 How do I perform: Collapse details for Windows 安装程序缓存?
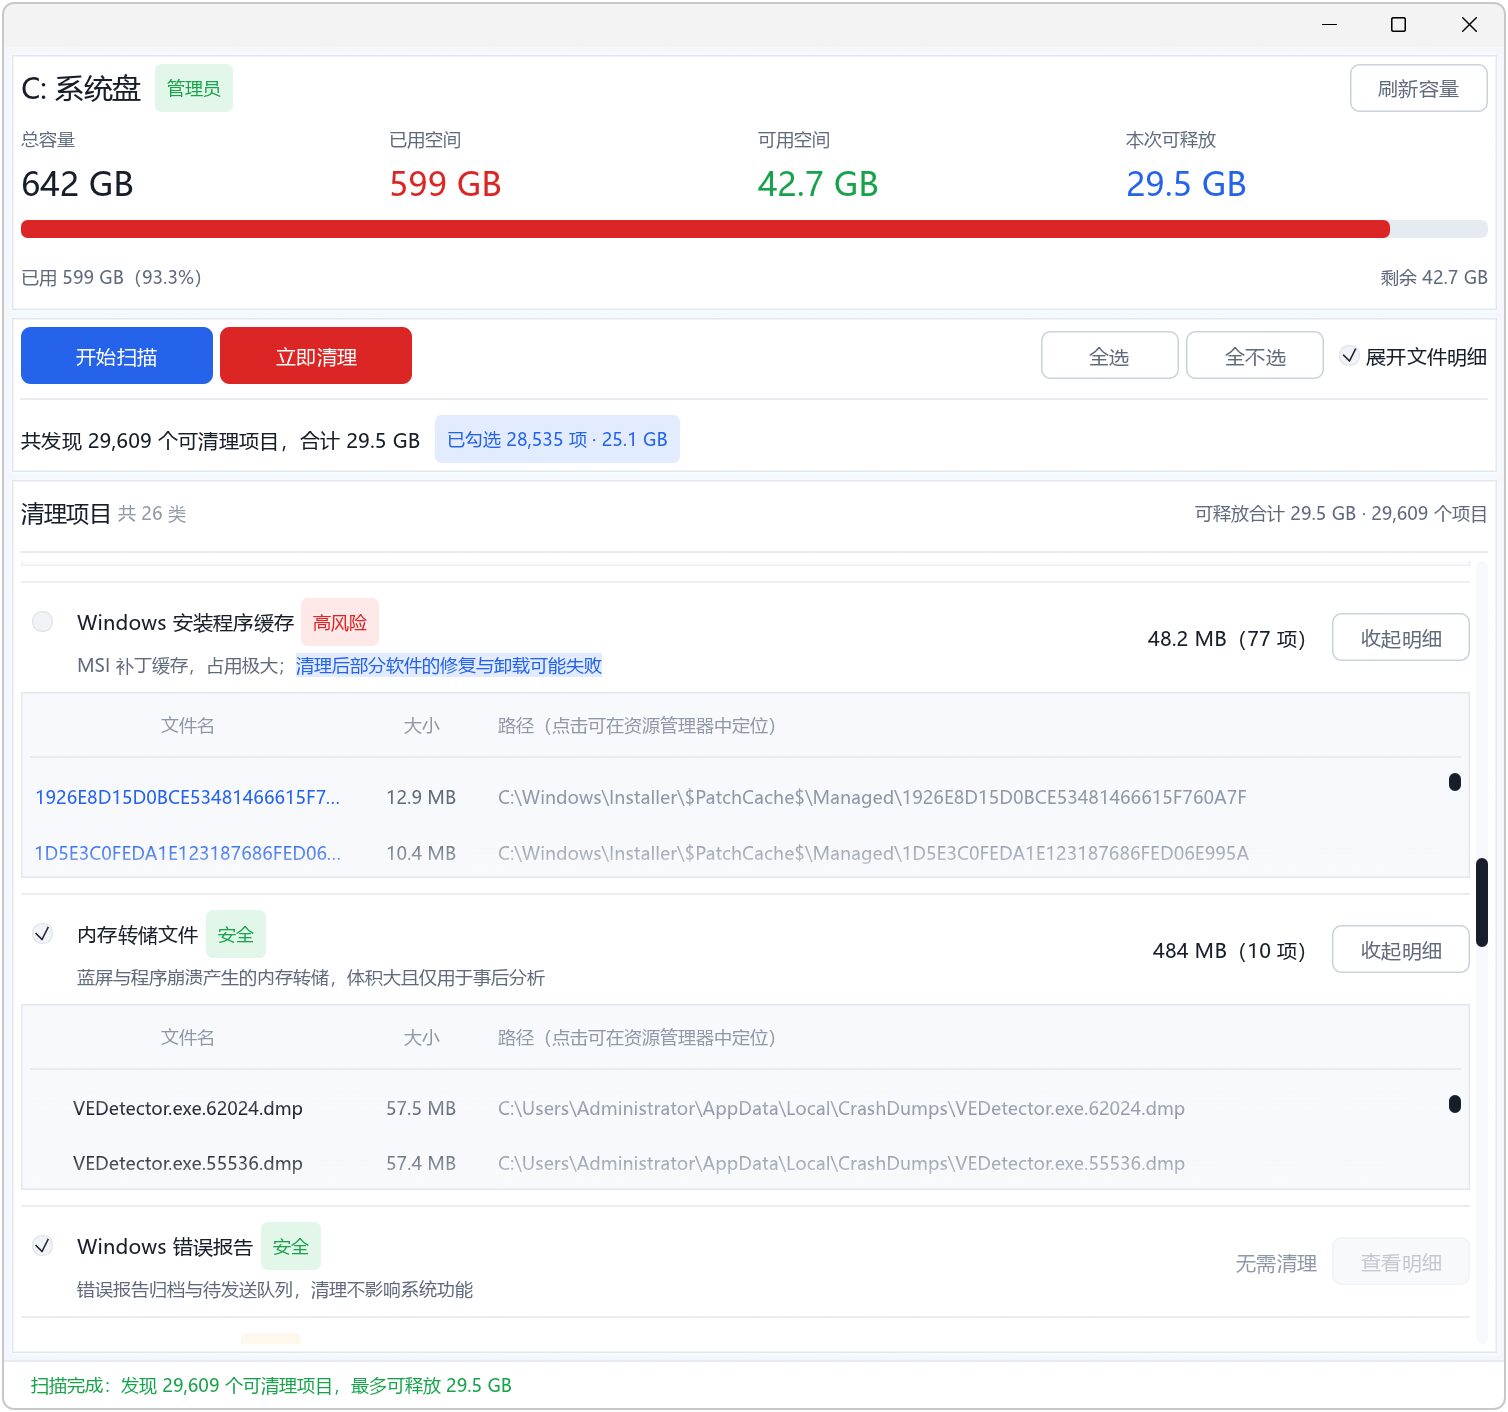[x=1401, y=638]
